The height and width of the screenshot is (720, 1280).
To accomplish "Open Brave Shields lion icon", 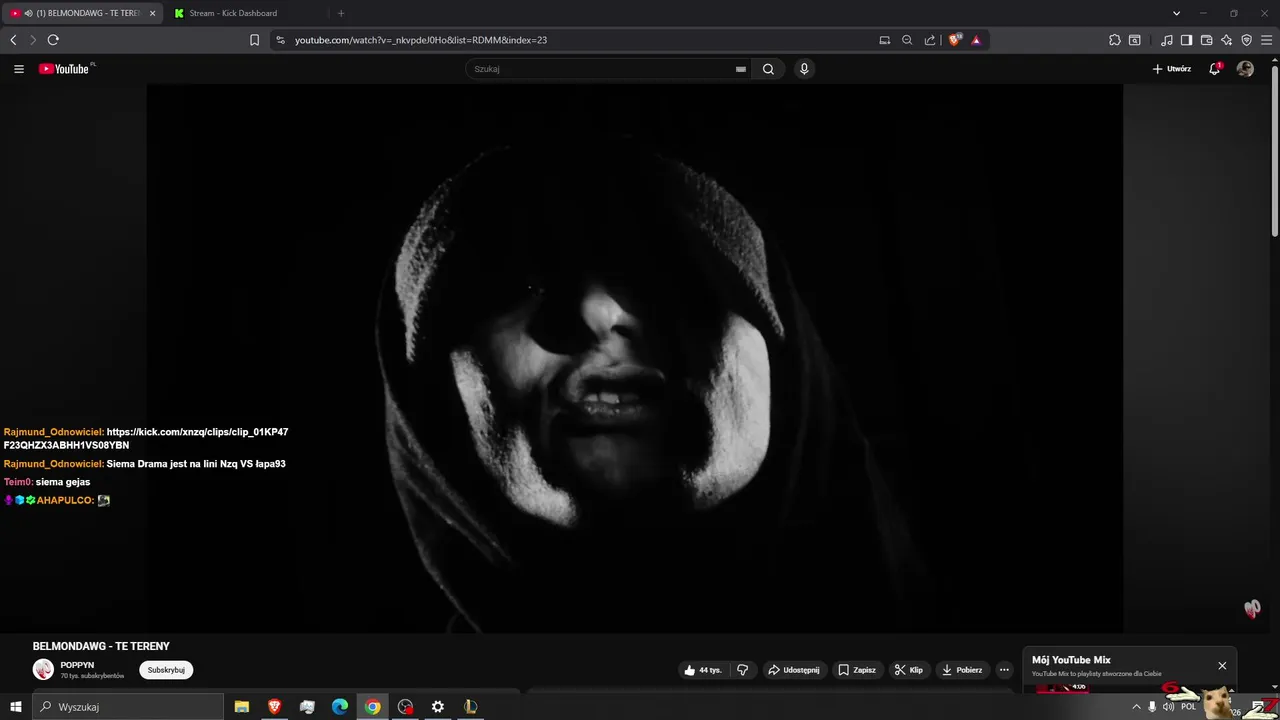I will tap(955, 40).
